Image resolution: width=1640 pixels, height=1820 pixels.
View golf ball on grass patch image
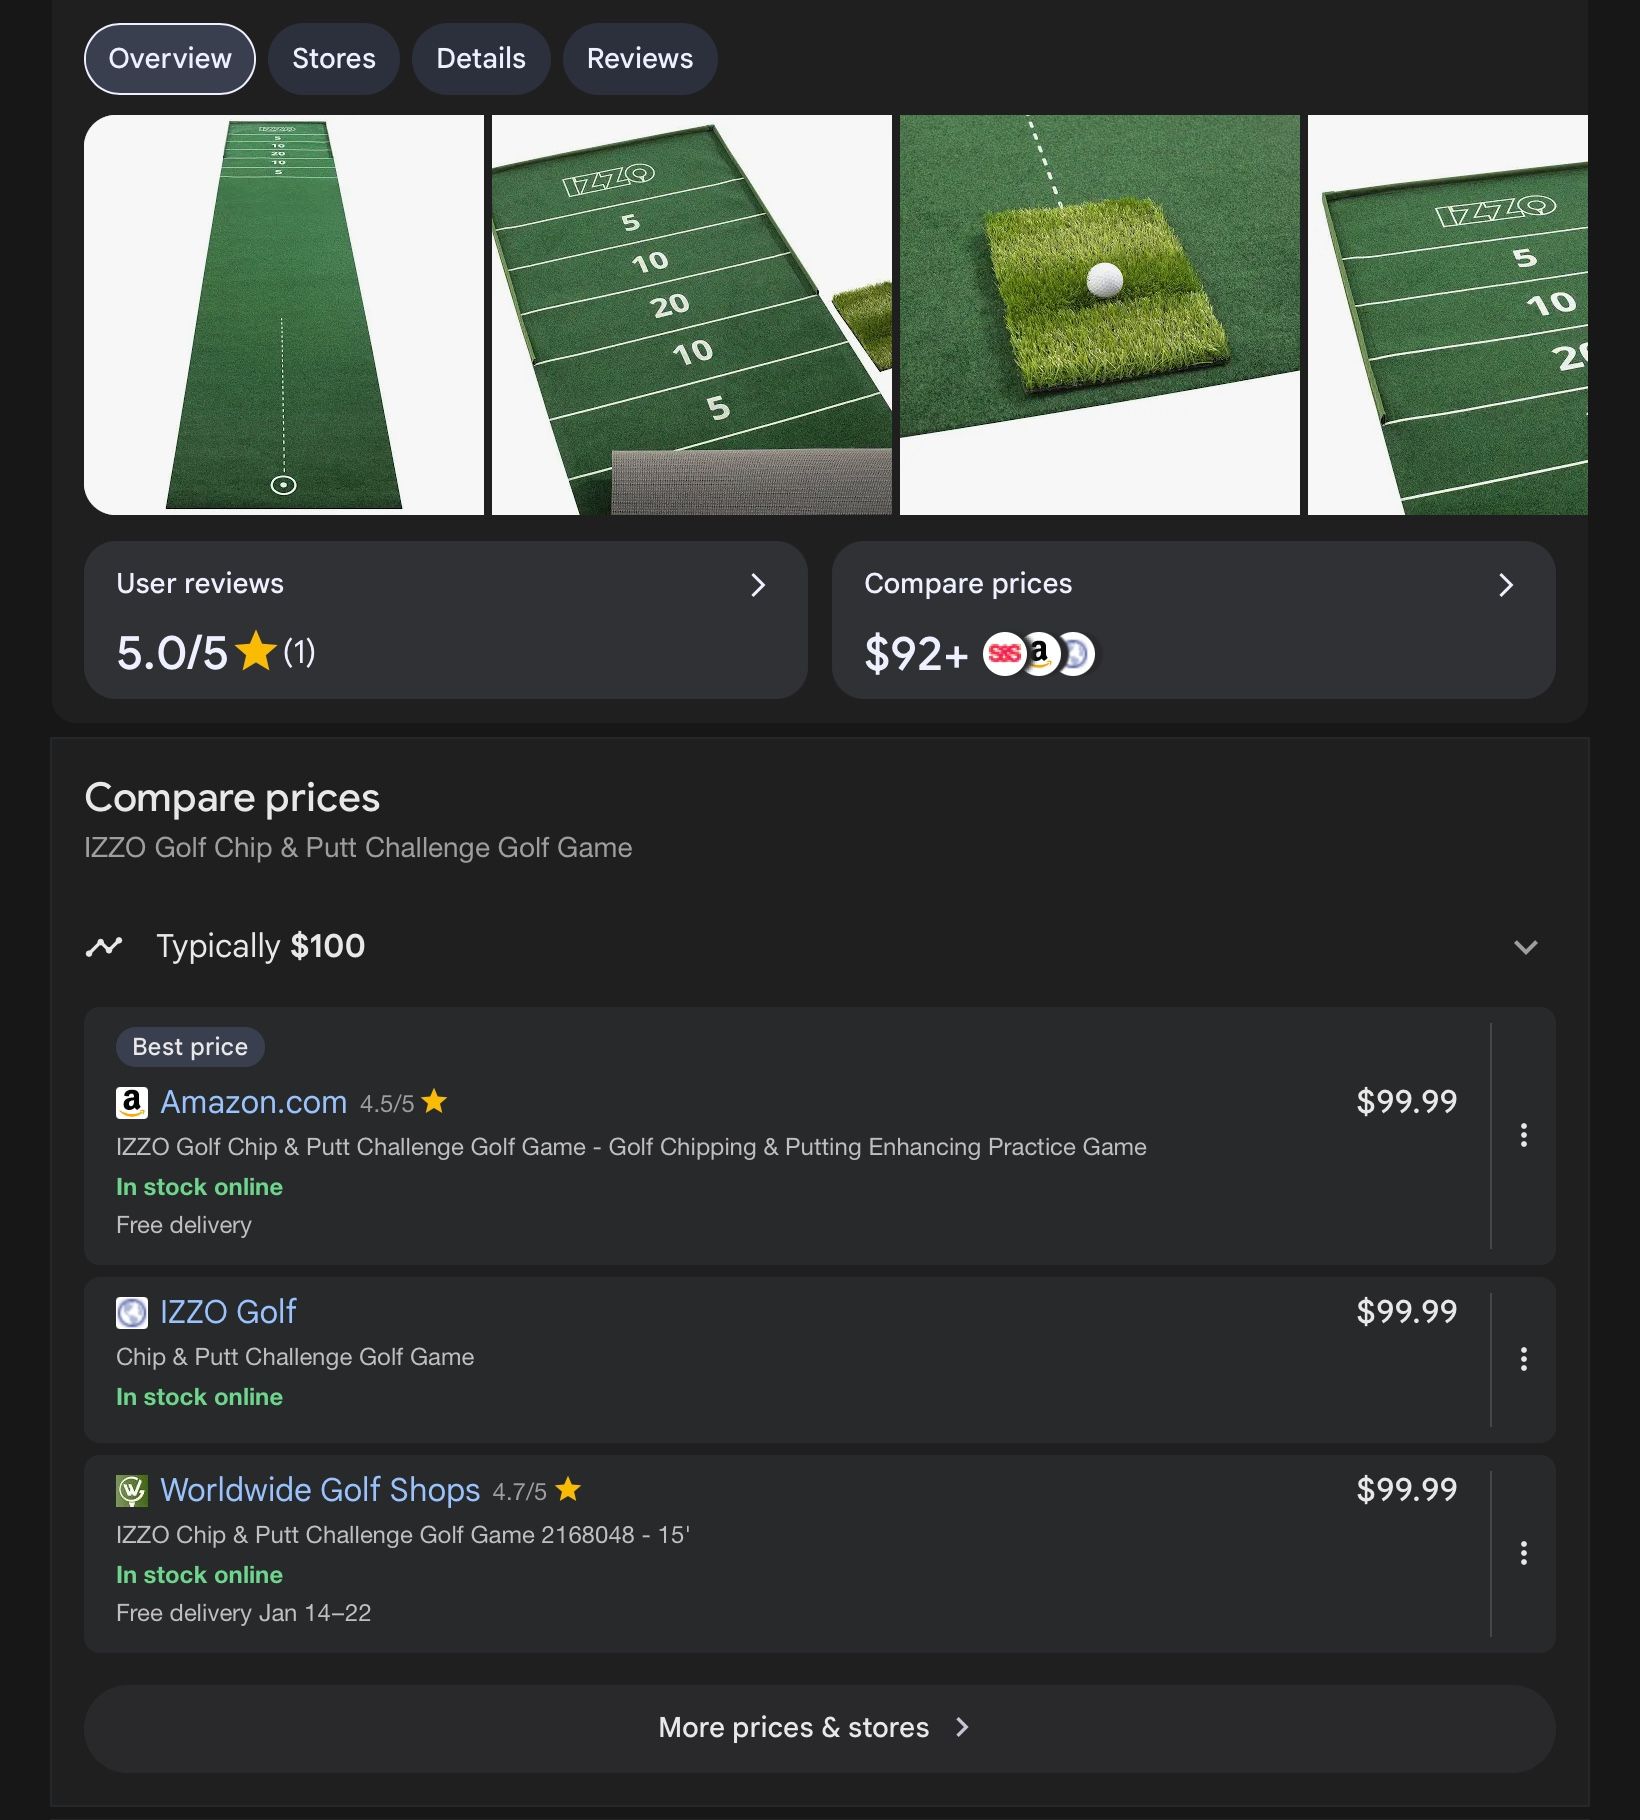point(1100,315)
